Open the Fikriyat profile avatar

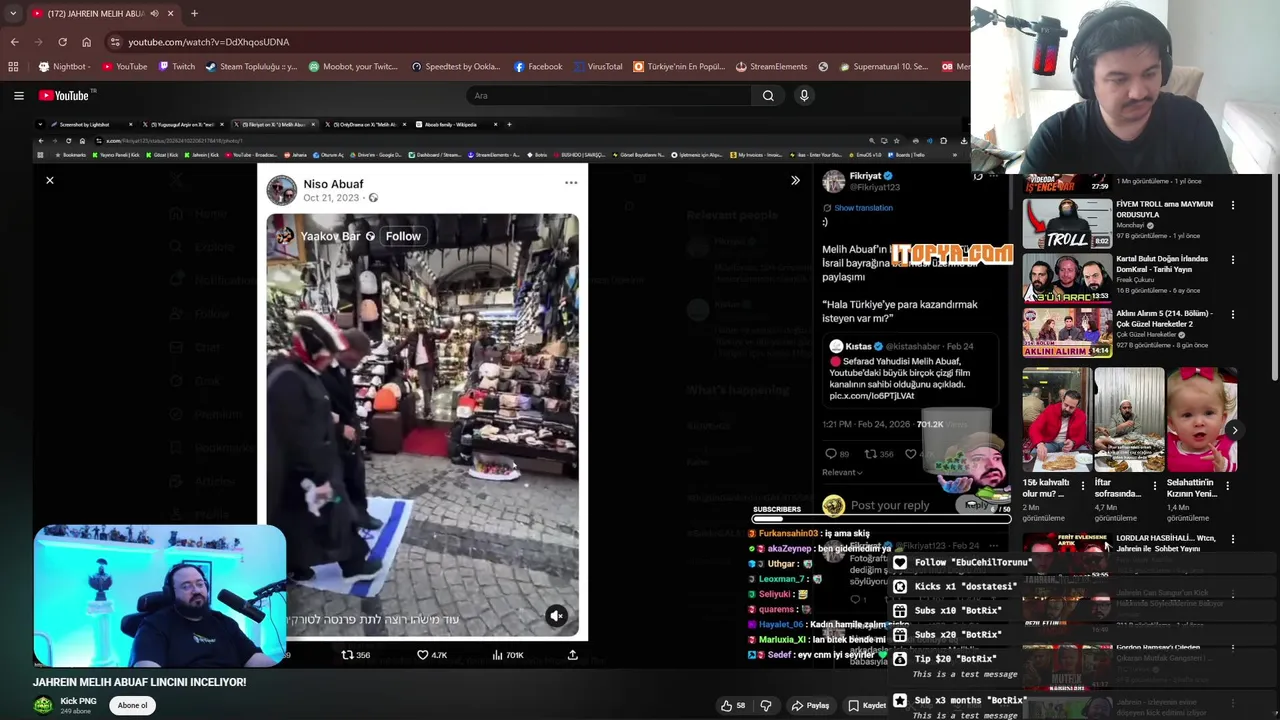[x=834, y=181]
